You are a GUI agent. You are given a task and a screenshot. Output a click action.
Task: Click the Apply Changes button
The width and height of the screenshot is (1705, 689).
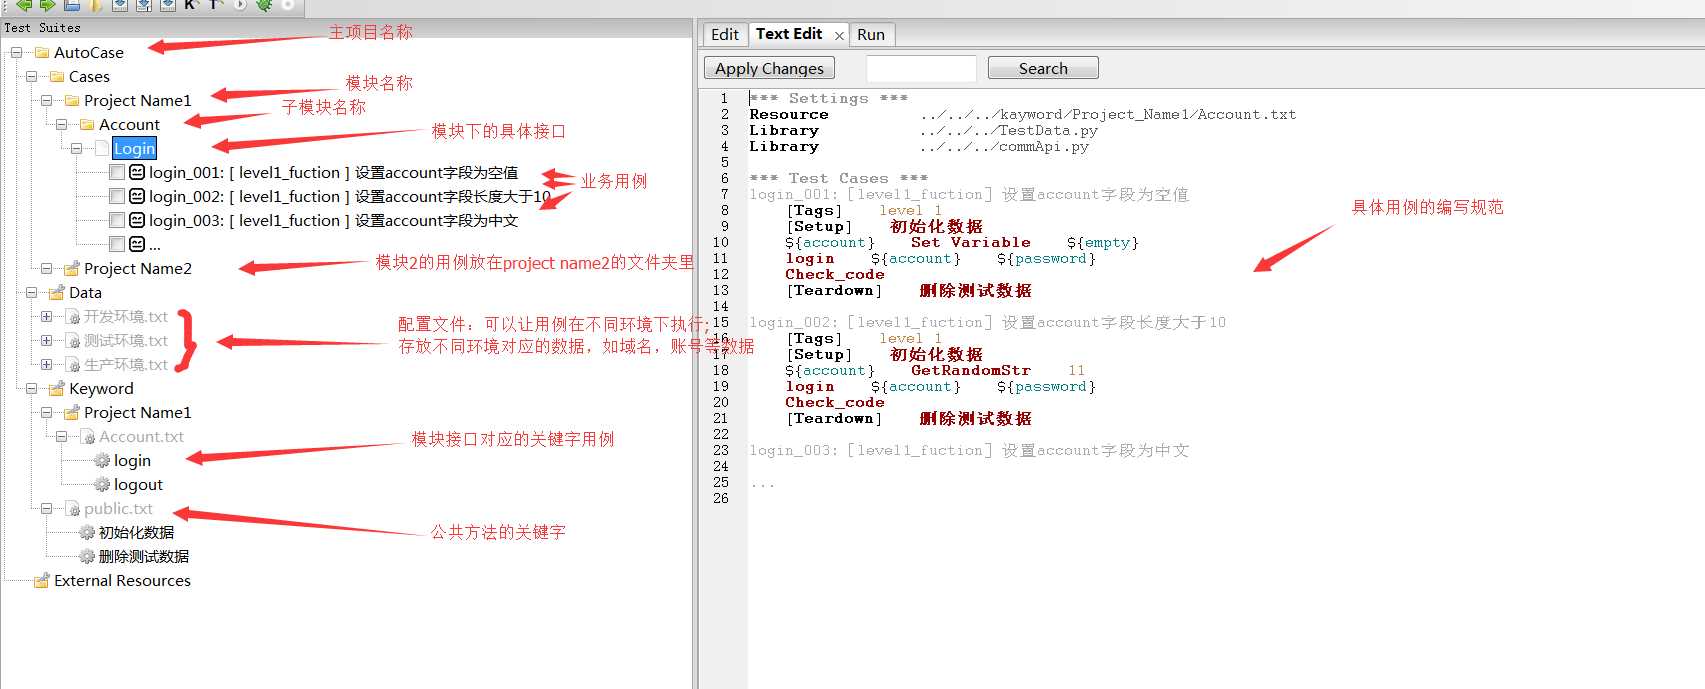coord(769,68)
